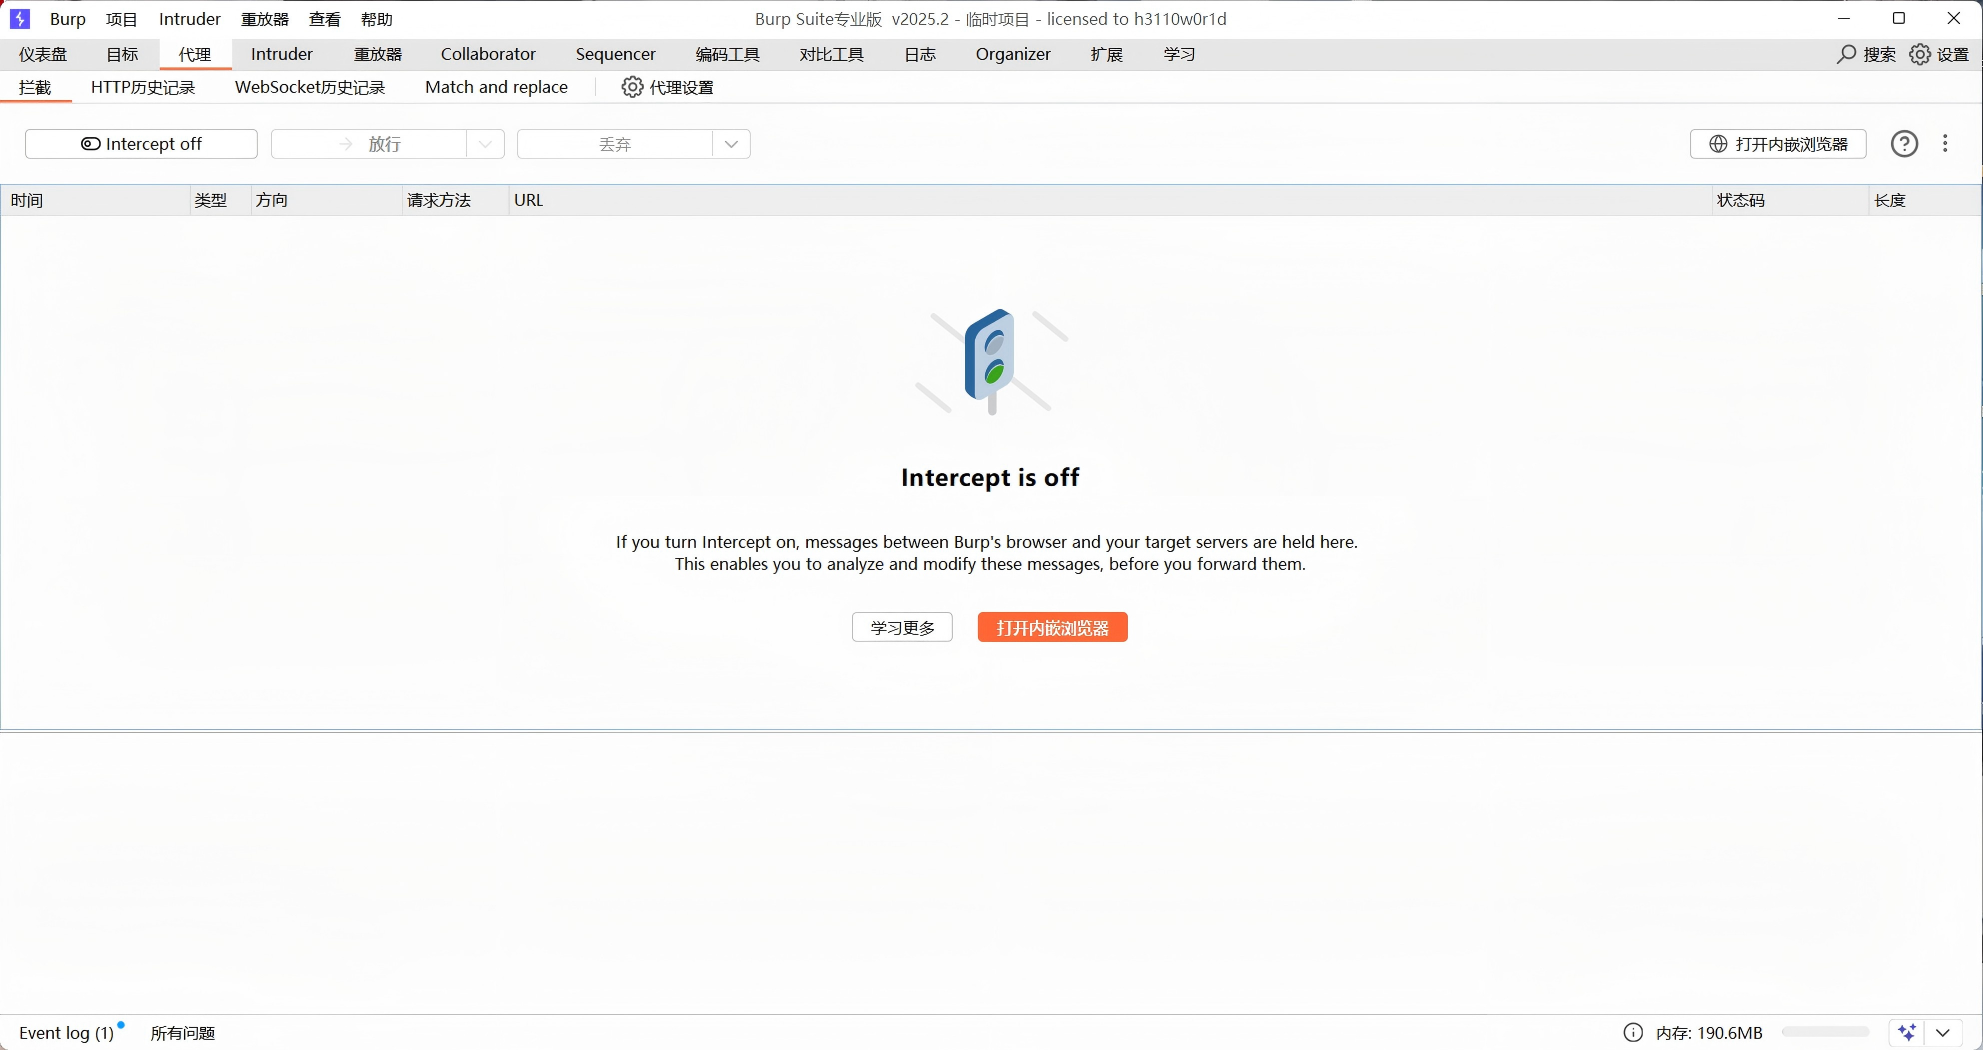Open the Collaborator tab
The height and width of the screenshot is (1050, 1983).
[488, 54]
